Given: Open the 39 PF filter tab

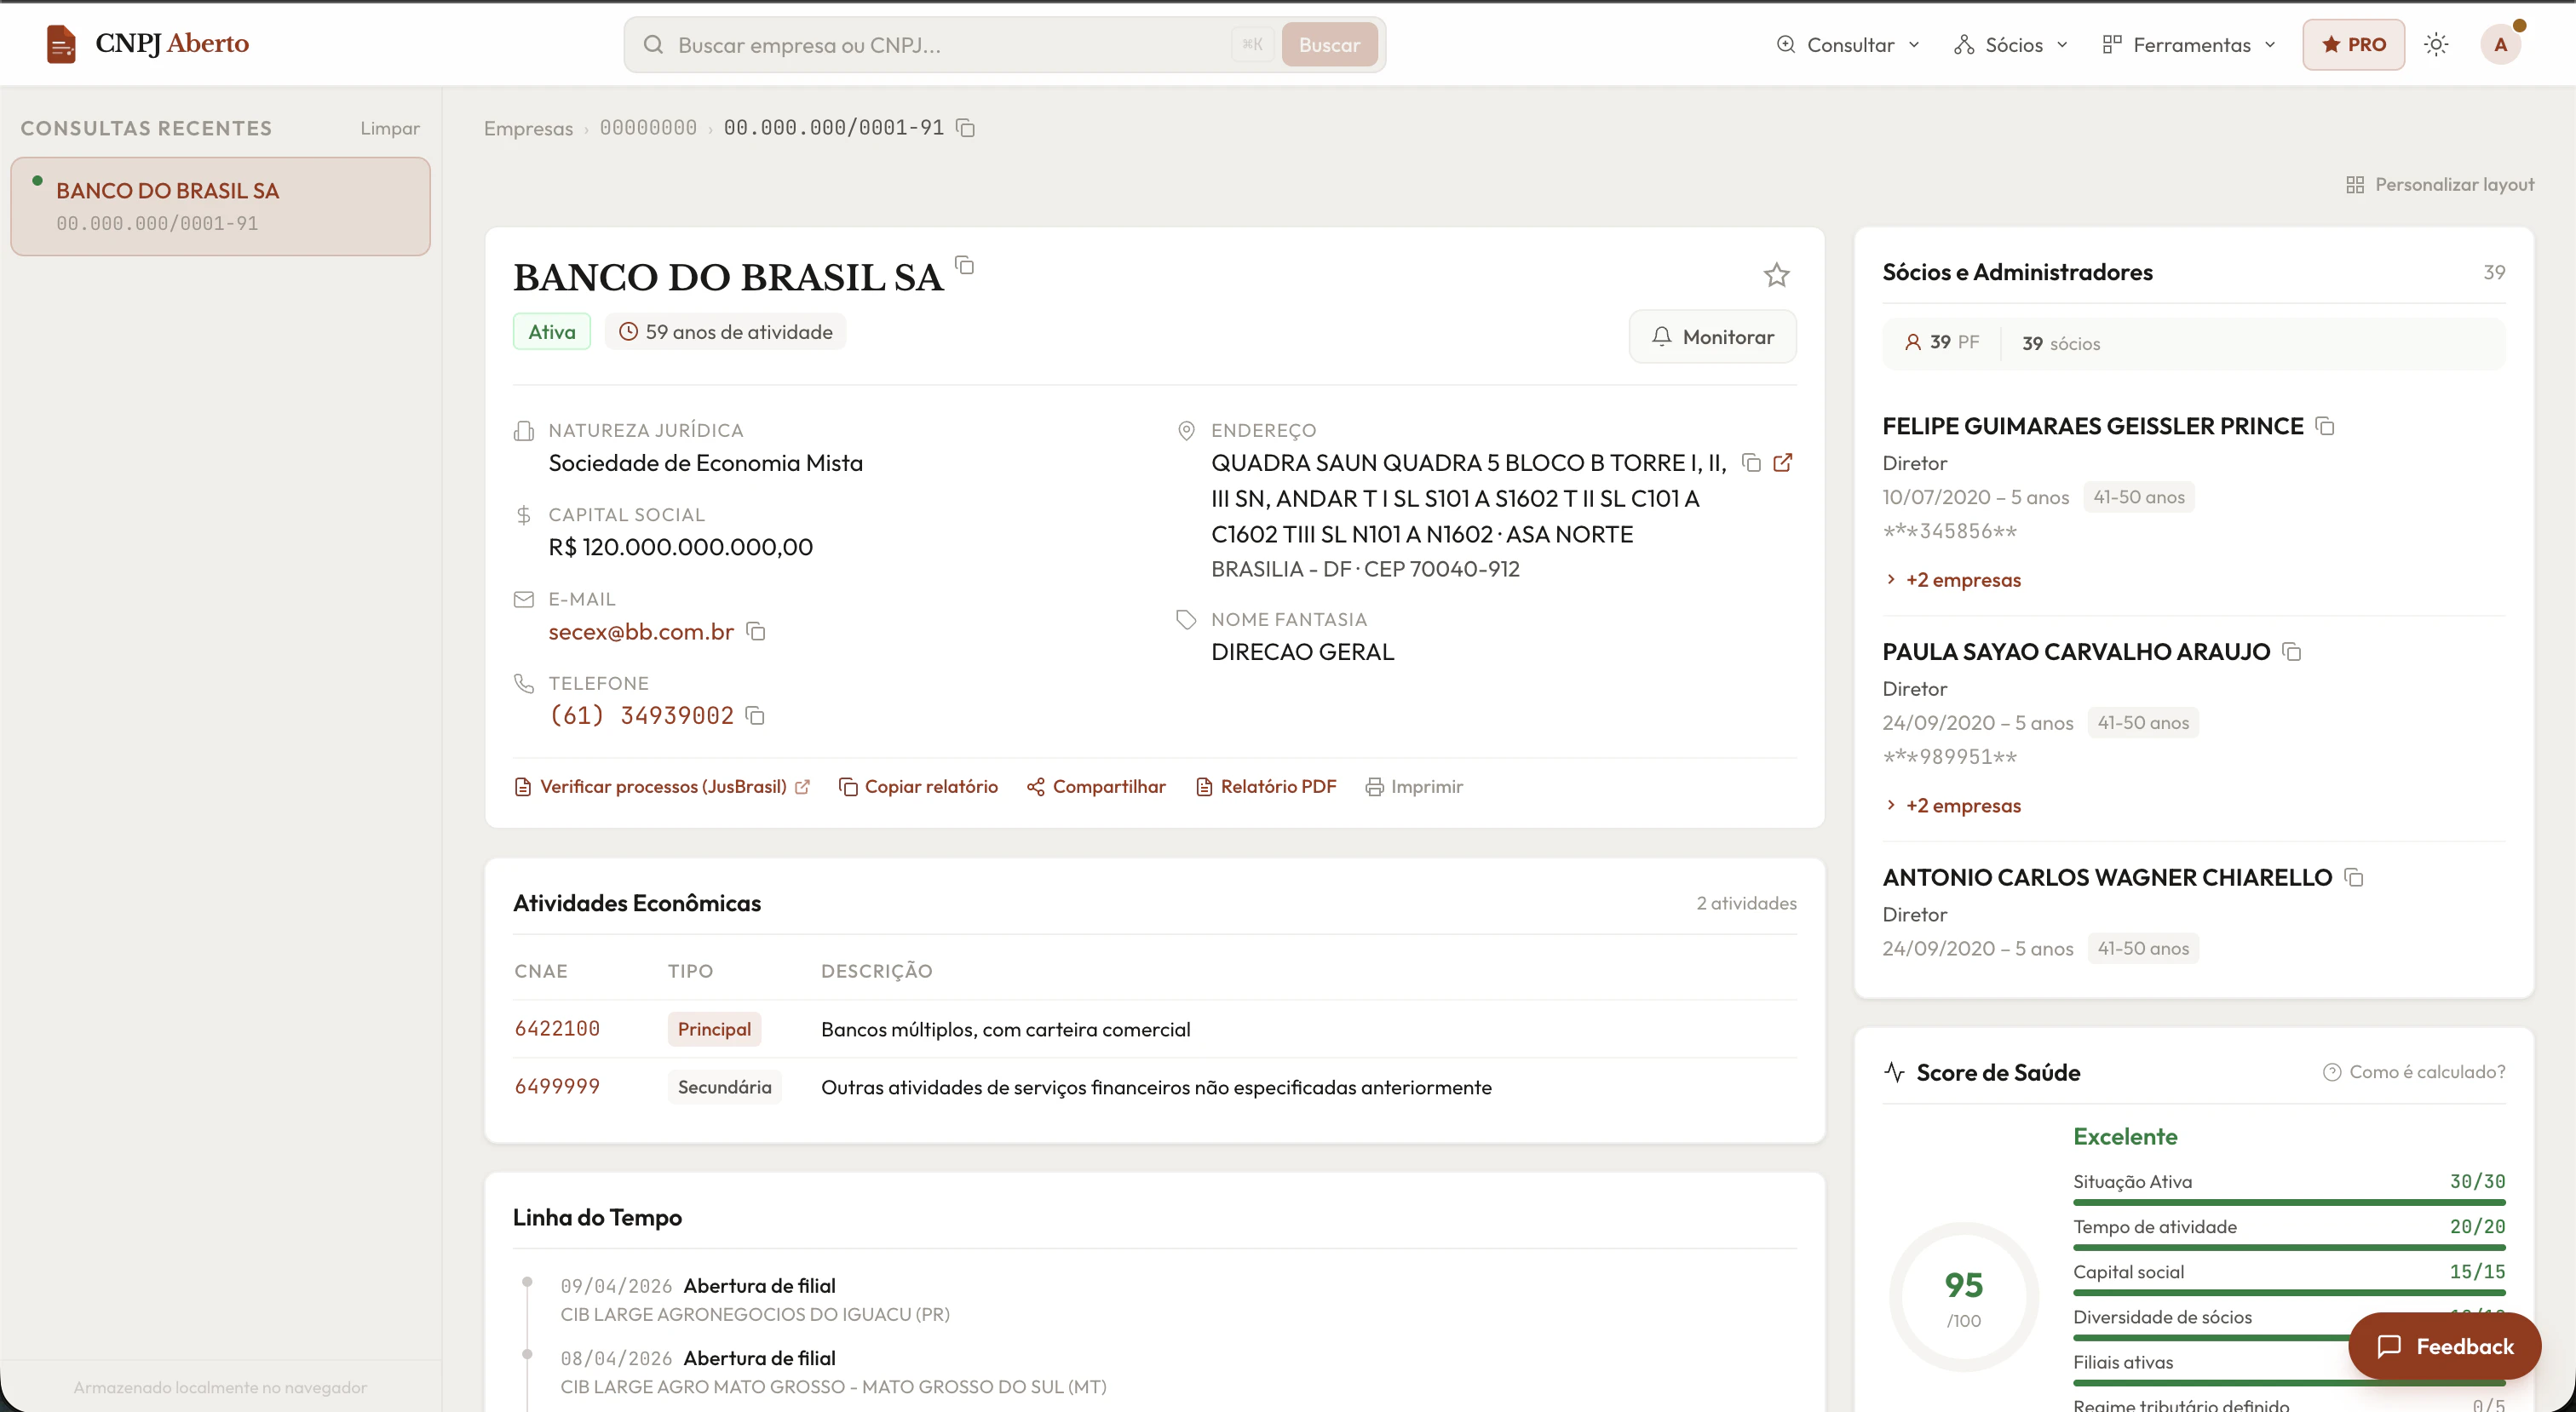Looking at the screenshot, I should (x=1941, y=342).
